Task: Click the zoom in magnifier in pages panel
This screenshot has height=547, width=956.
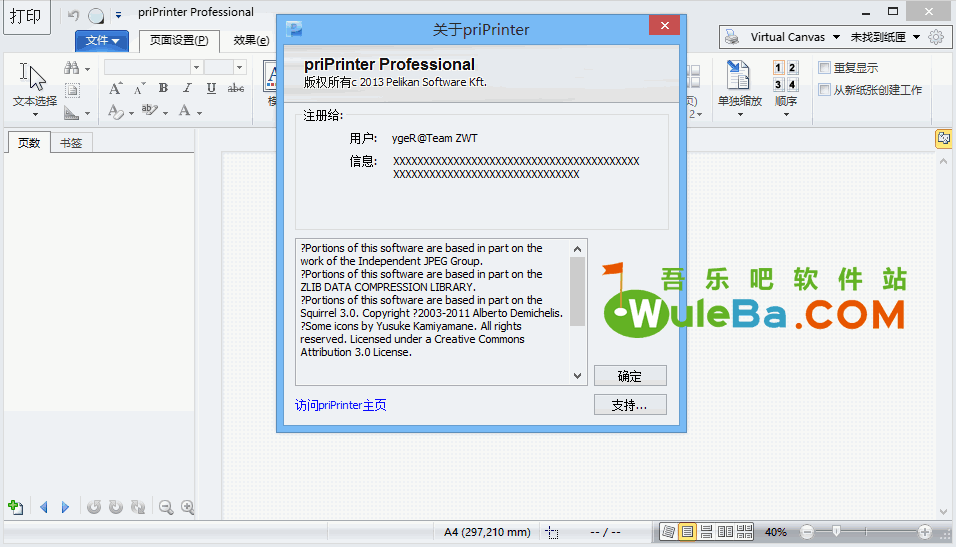Action: coord(187,507)
